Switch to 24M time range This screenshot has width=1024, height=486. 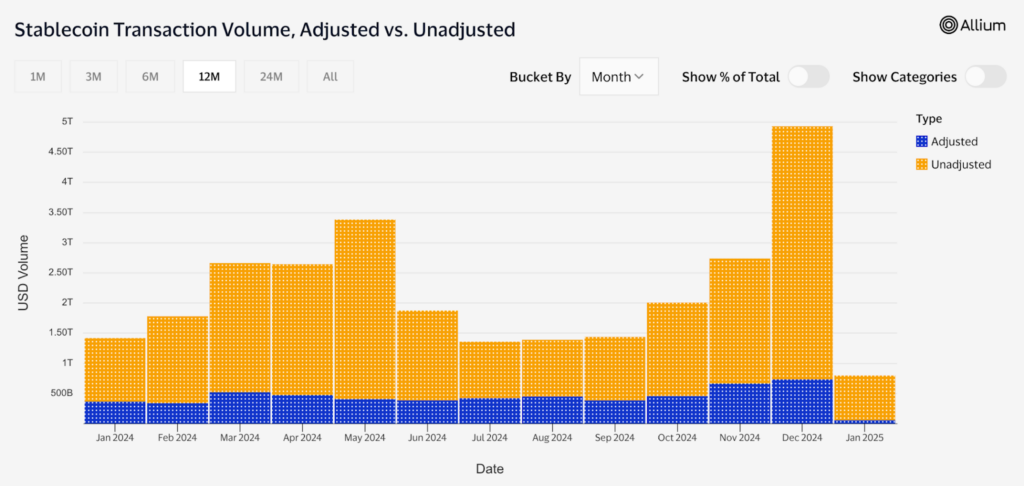coord(270,77)
